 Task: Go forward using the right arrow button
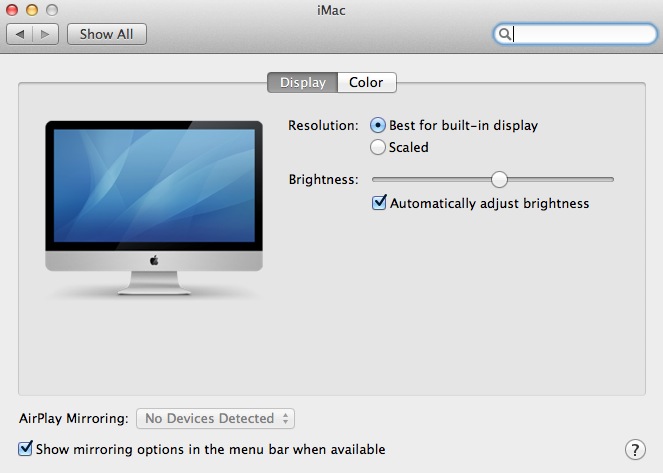45,34
